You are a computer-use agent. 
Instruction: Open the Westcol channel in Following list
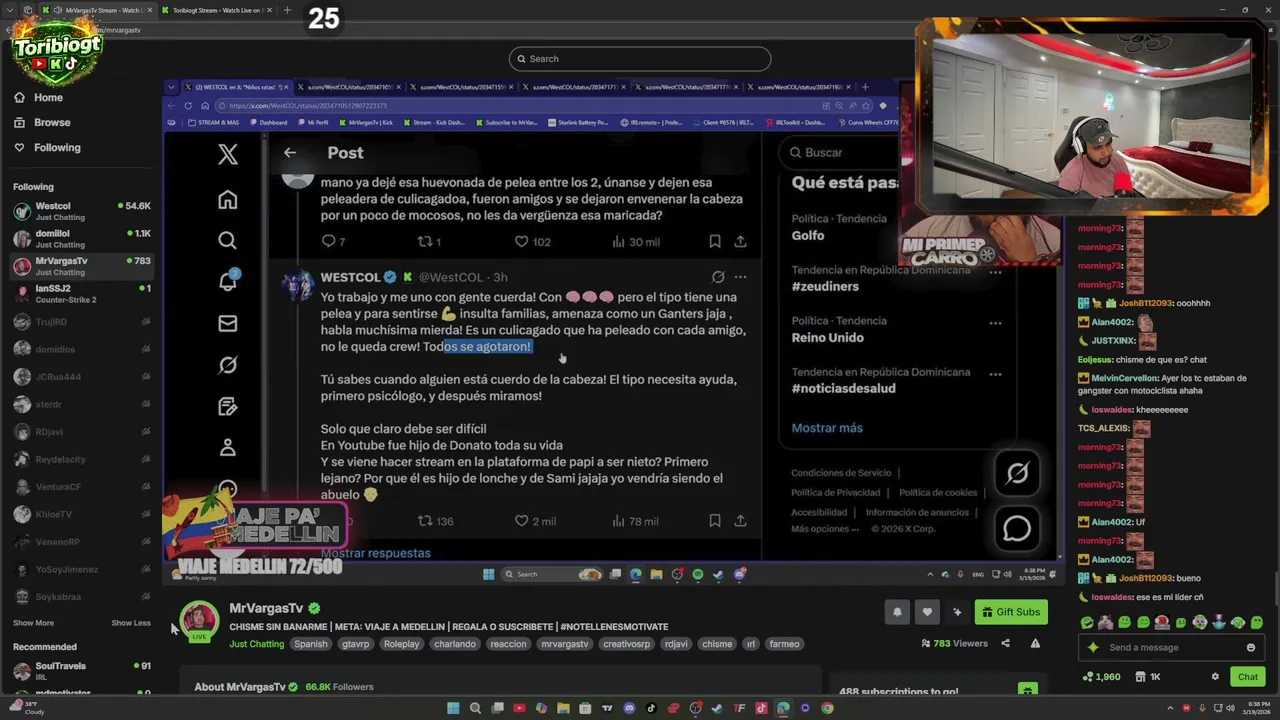point(80,210)
